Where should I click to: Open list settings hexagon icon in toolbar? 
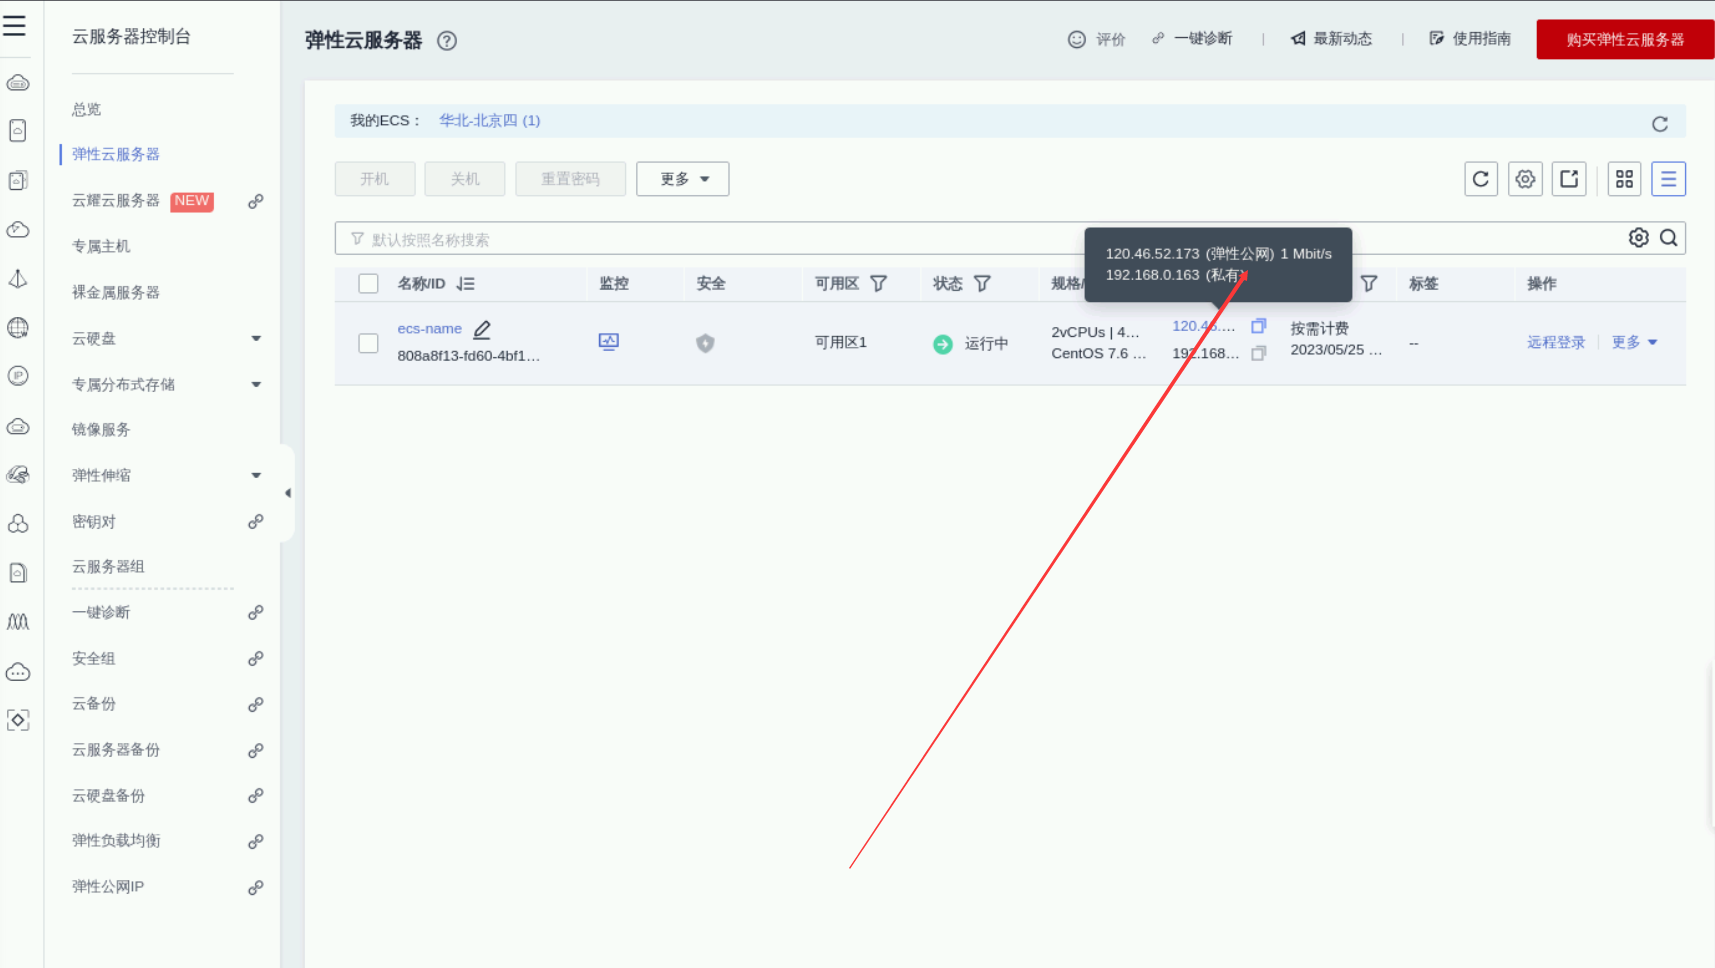click(x=1525, y=179)
